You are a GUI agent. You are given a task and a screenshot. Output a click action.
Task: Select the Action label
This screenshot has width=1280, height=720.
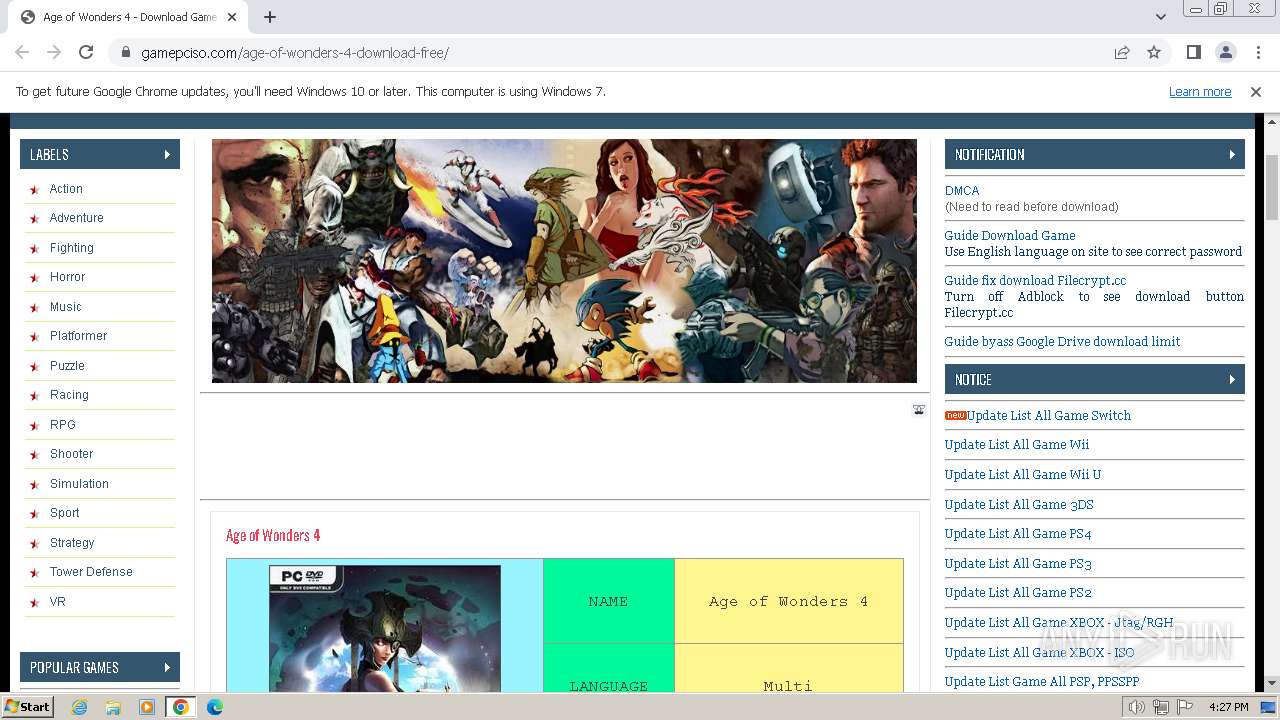(66, 189)
